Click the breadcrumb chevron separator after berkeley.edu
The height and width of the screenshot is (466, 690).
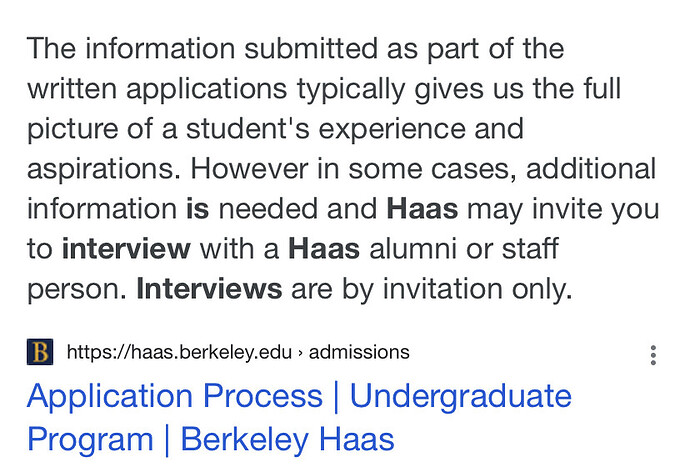click(x=301, y=352)
